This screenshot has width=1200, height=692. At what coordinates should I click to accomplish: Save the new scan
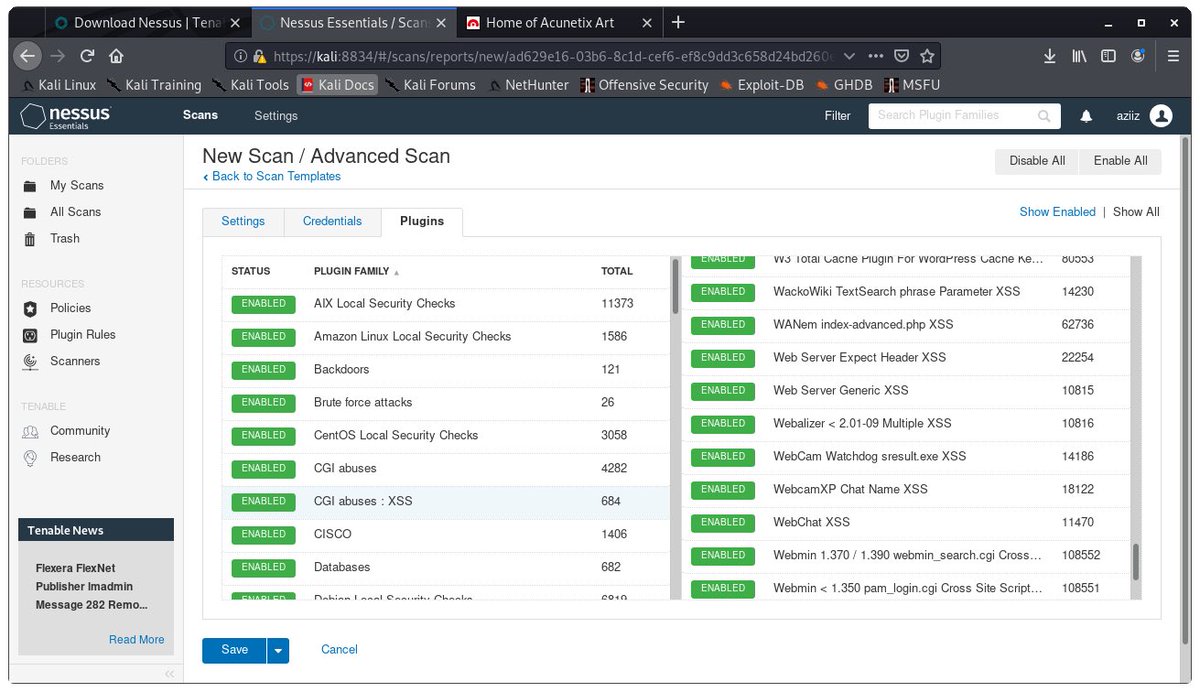(234, 650)
